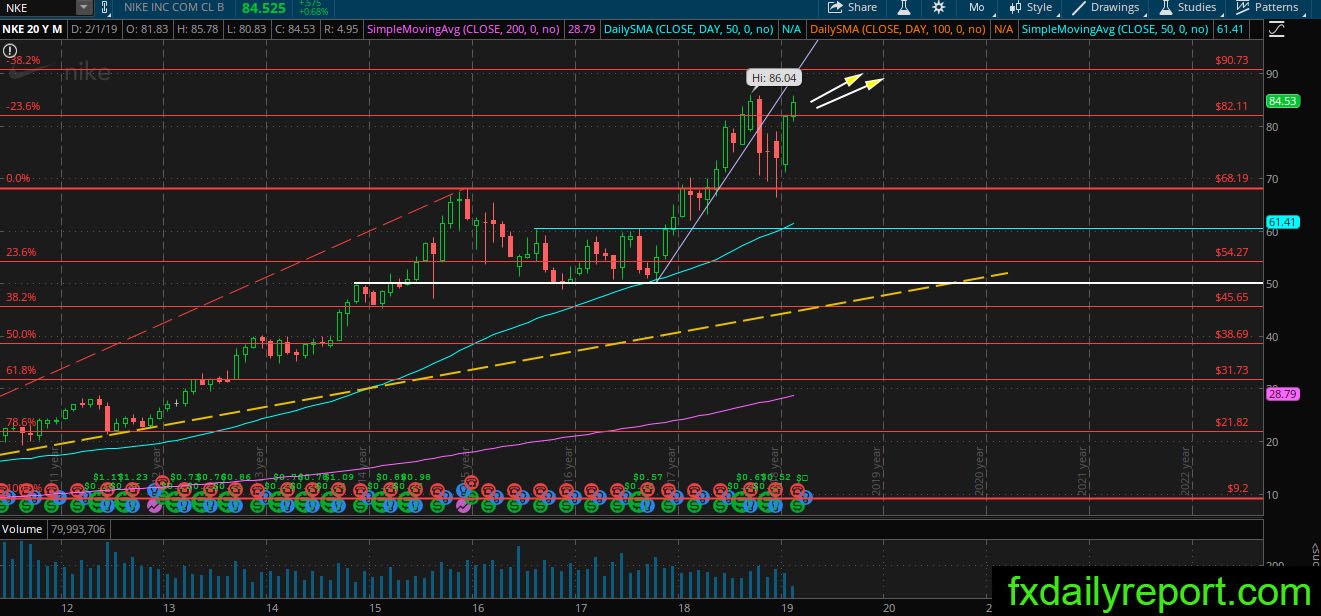1321x616 pixels.
Task: Select the SimpleMovingAvg (CLOSE, 200, 0, no) study label
Action: coord(464,30)
